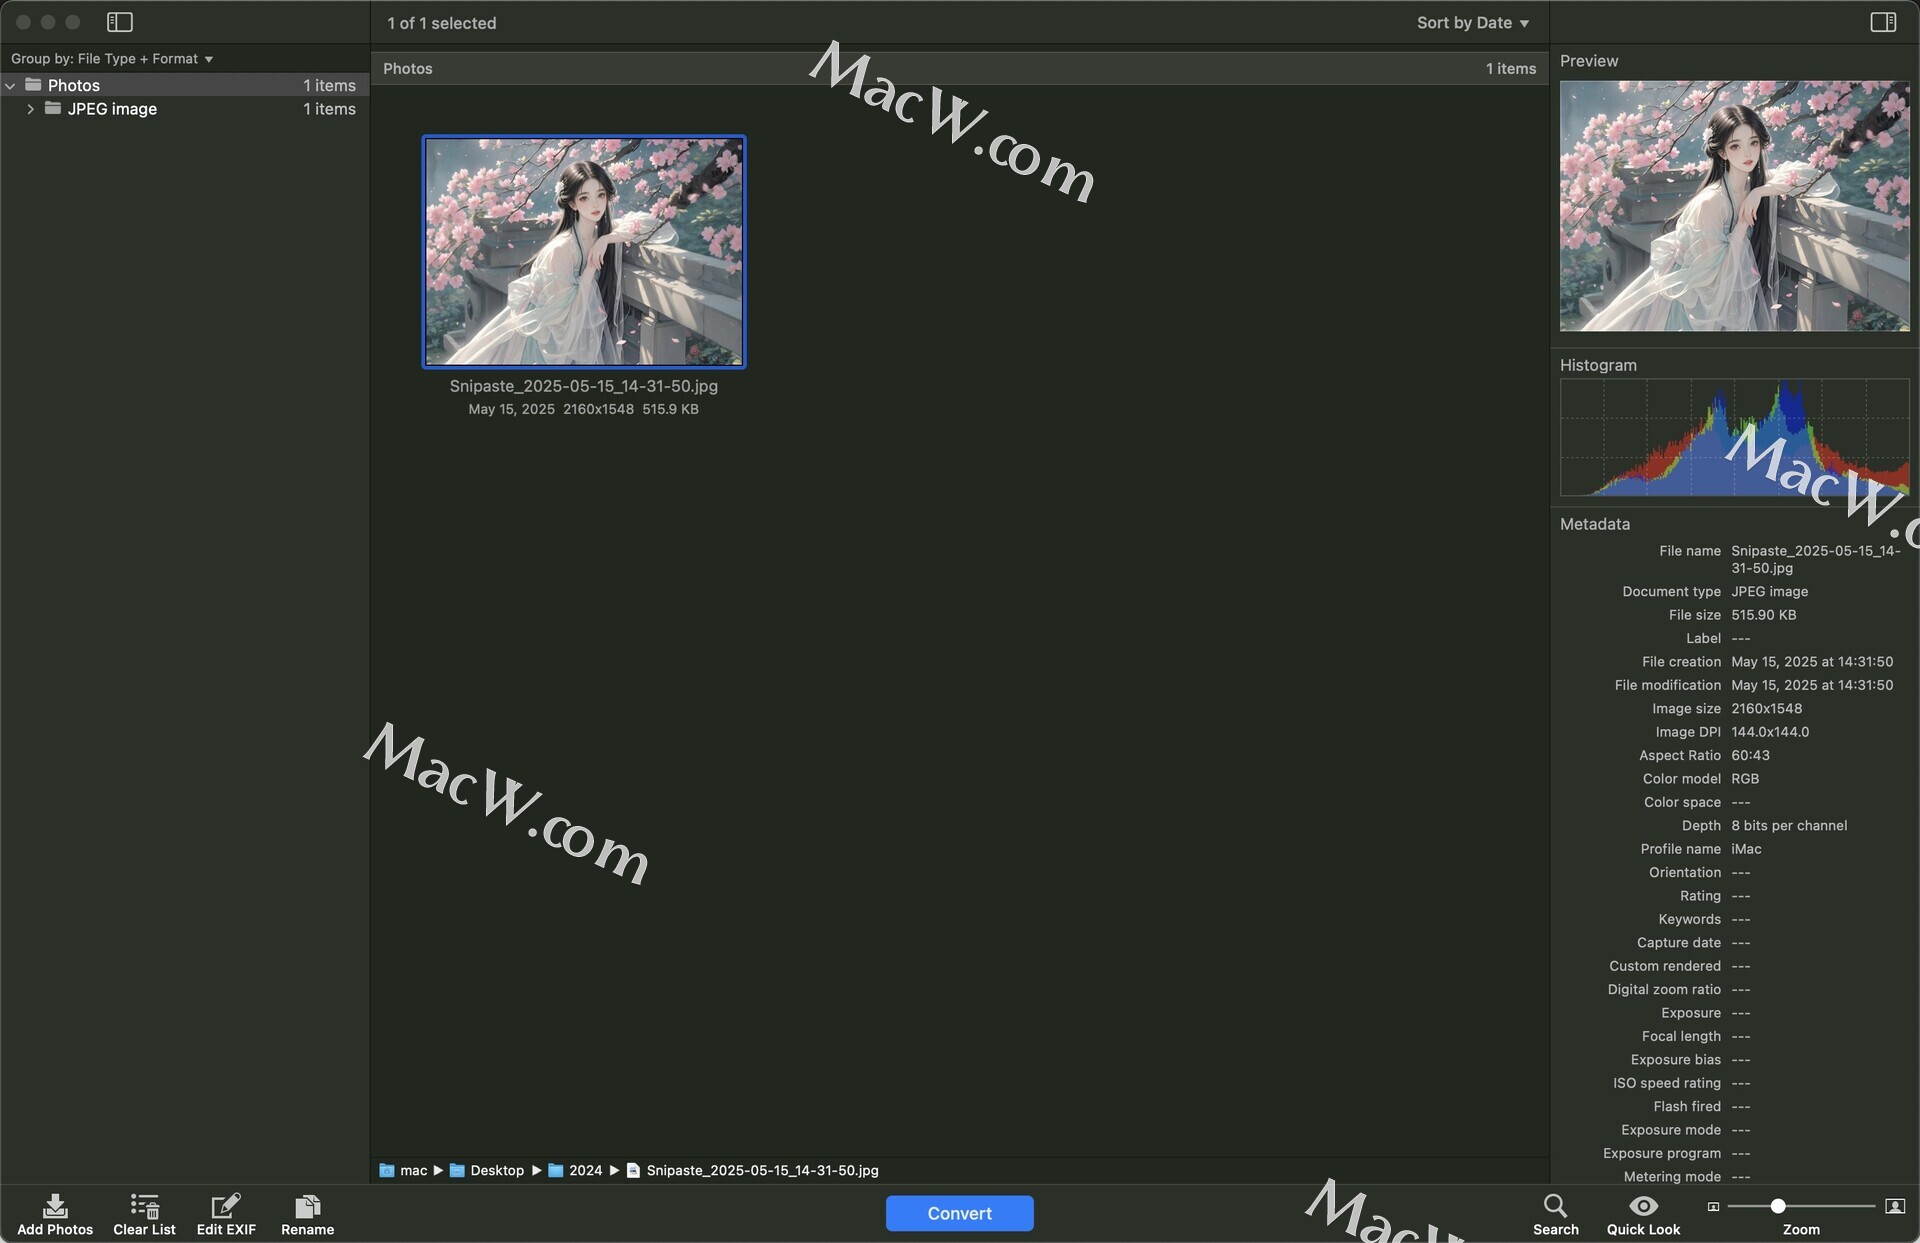
Task: Click the small thumbnail zoom-out icon
Action: point(1713,1207)
